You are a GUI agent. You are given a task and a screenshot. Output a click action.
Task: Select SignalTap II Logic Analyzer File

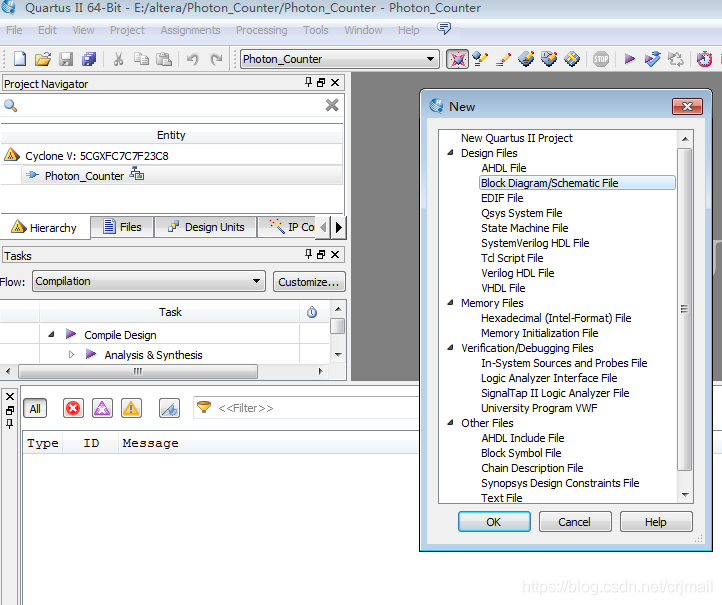coord(555,393)
